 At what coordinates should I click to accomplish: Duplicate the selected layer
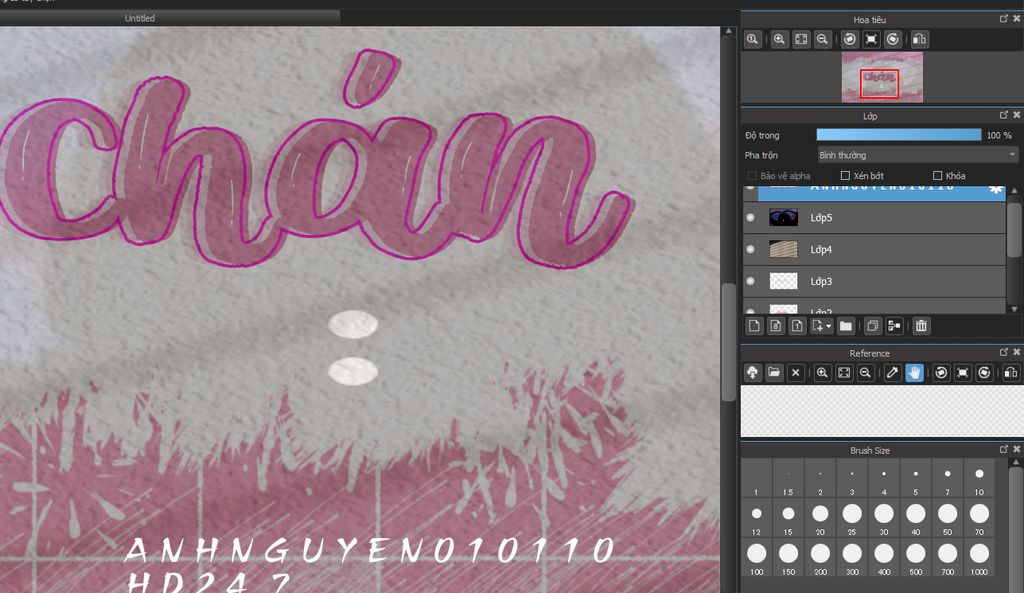click(x=872, y=326)
